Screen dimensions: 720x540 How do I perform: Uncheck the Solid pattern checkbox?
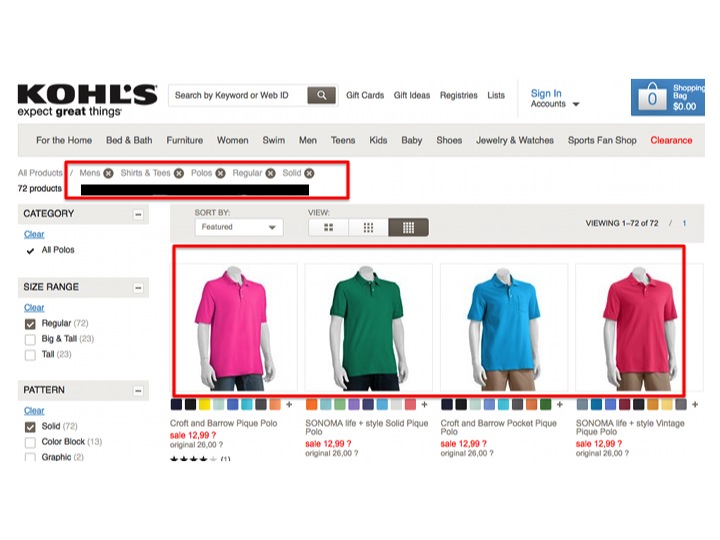pyautogui.click(x=30, y=427)
